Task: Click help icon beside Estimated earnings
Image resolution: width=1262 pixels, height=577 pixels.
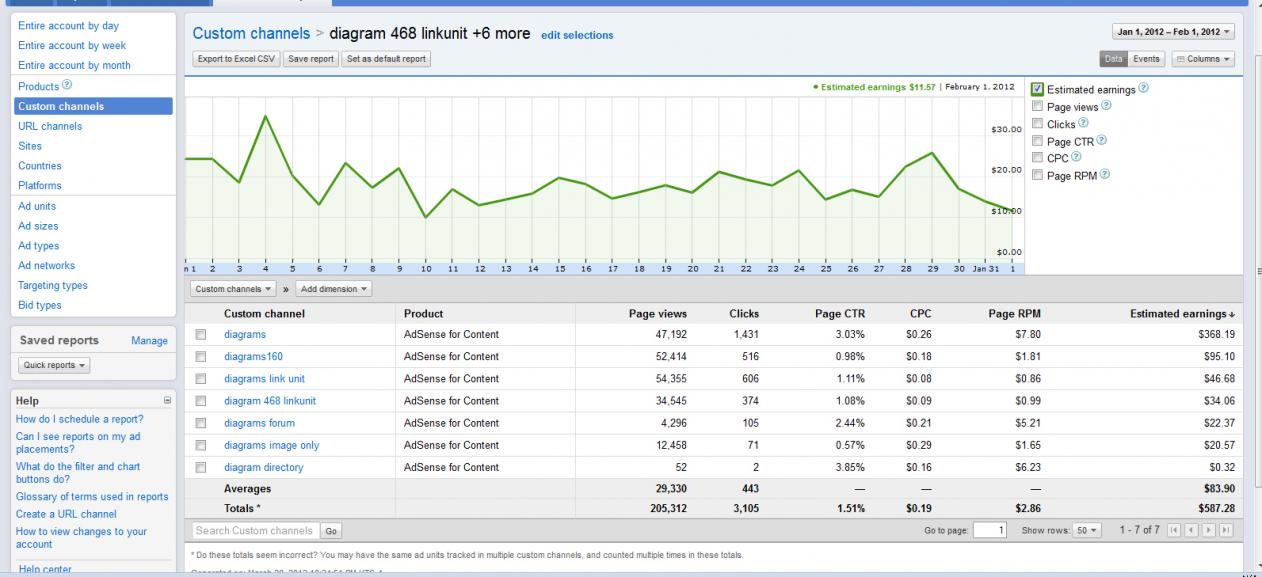Action: [1143, 89]
